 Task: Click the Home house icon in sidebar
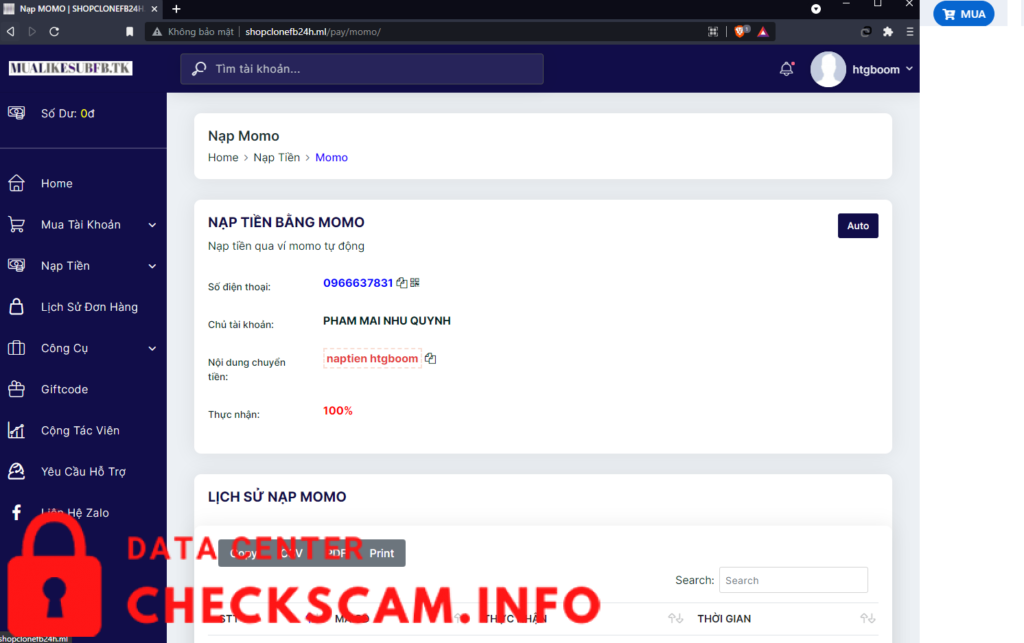(16, 183)
